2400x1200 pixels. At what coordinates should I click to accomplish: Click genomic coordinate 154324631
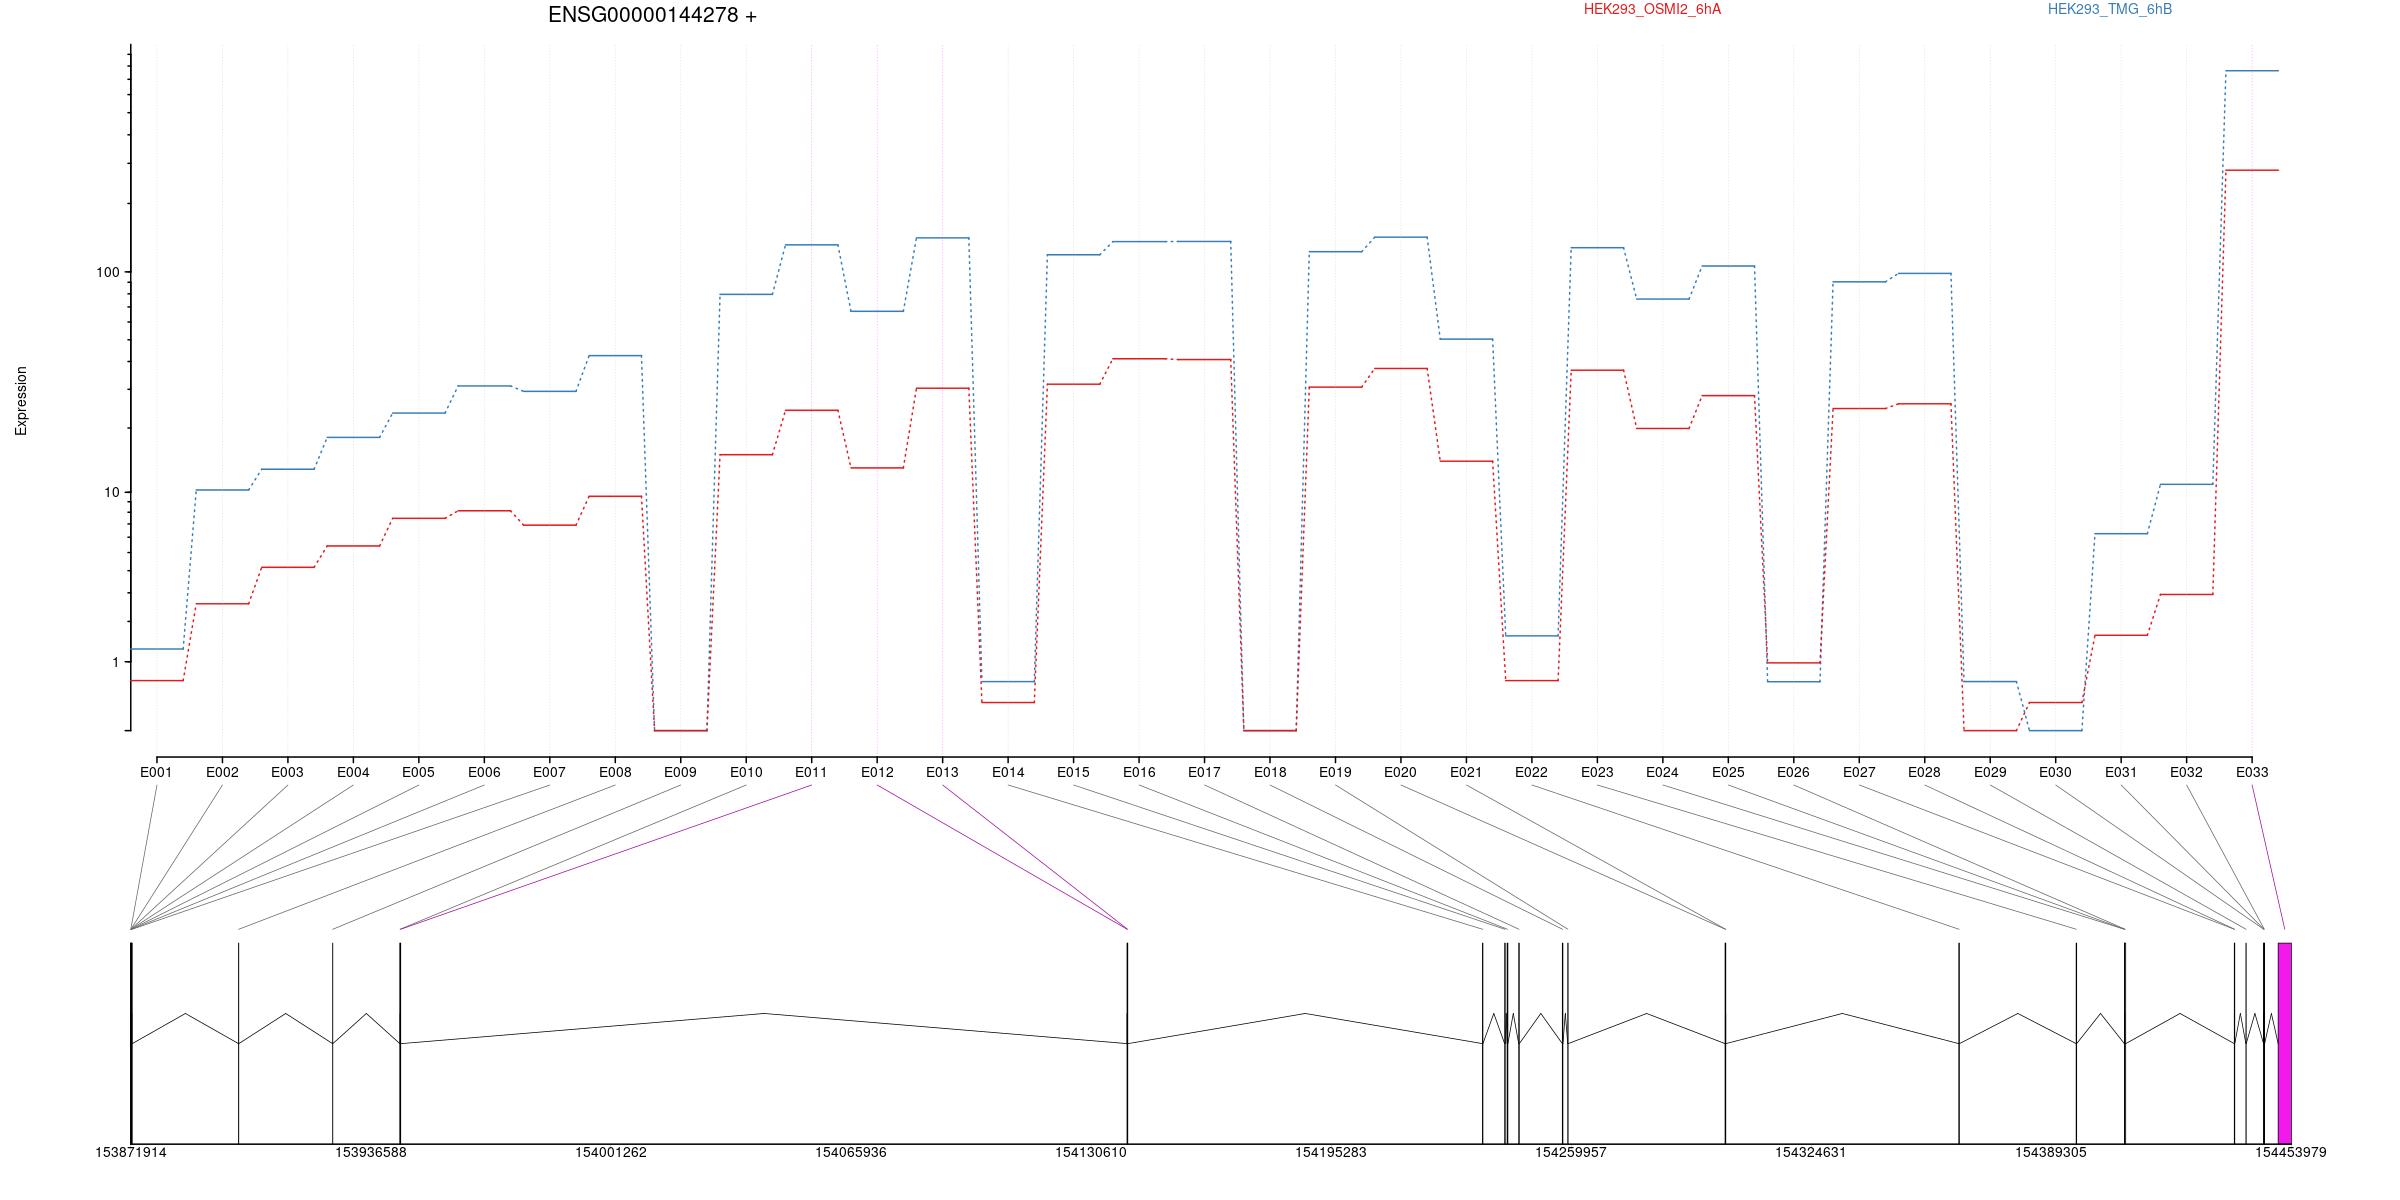[x=1811, y=1152]
